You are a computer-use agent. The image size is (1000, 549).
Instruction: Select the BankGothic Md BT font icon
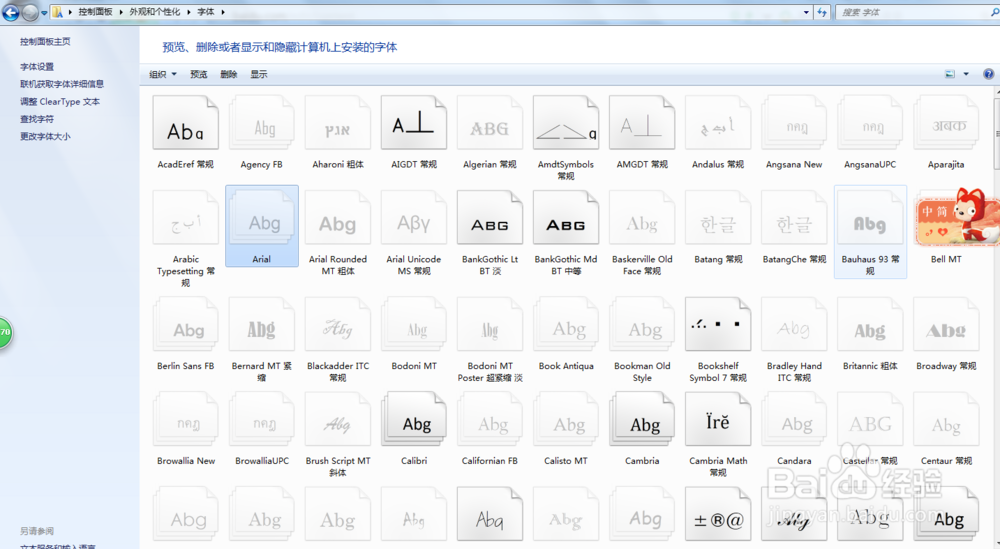click(x=566, y=218)
